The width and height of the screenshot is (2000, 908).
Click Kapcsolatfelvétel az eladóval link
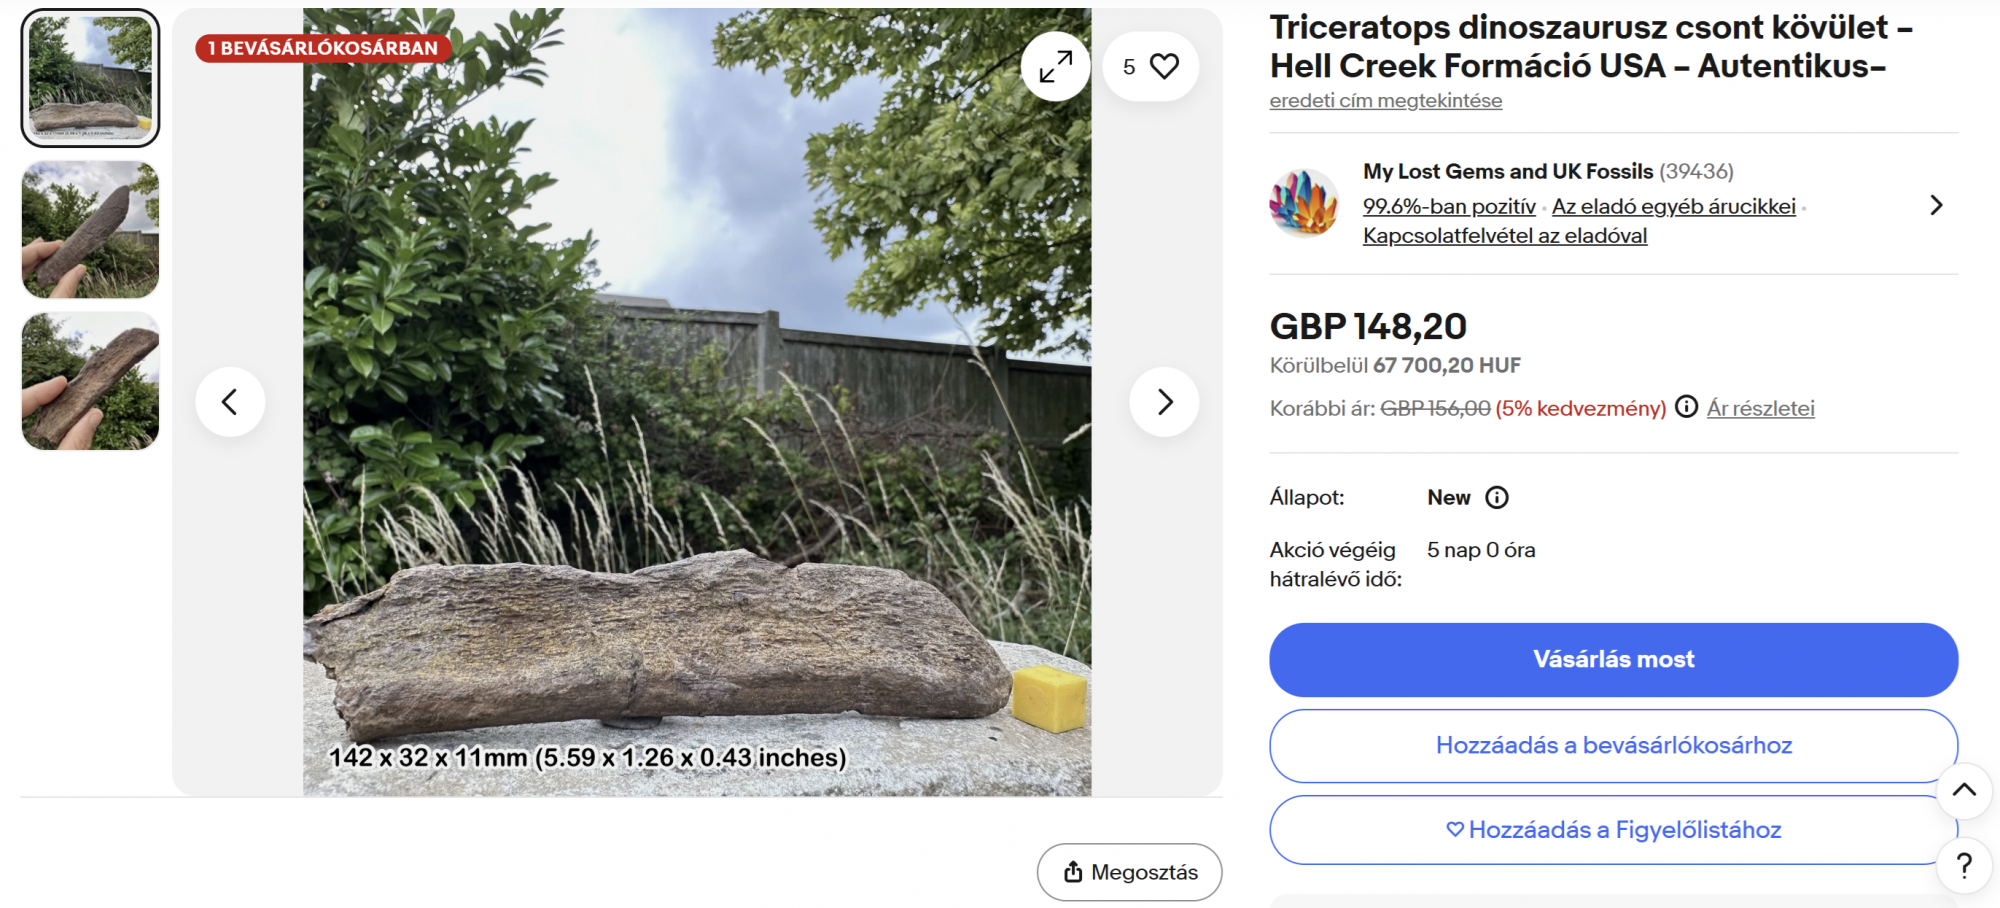pos(1504,236)
